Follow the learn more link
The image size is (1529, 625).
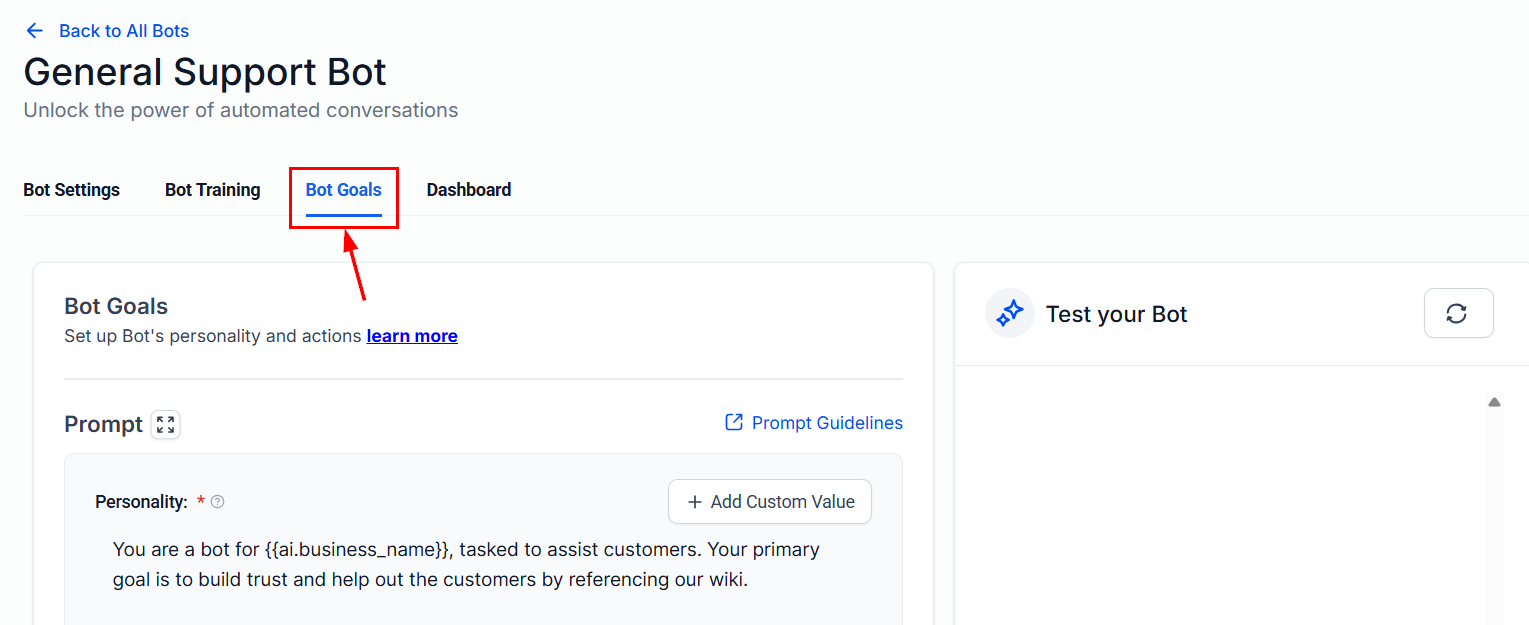(x=412, y=336)
